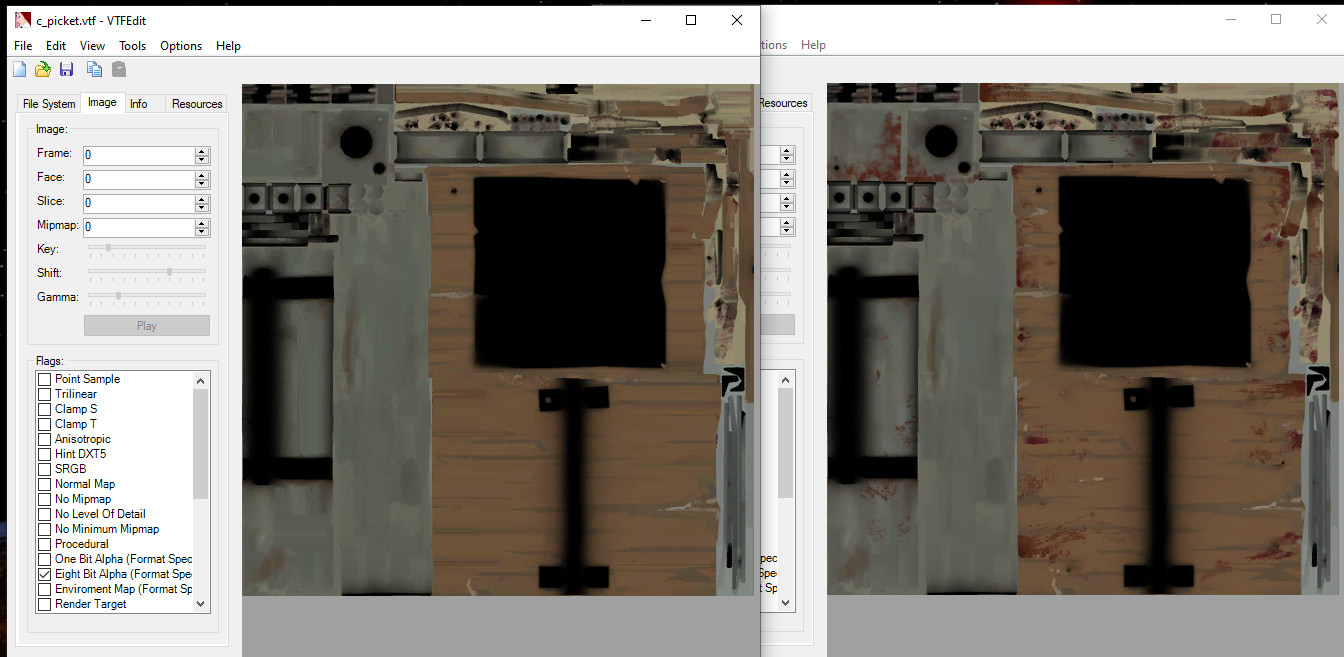Toggle the Normal Map flag checkbox

pos(44,484)
